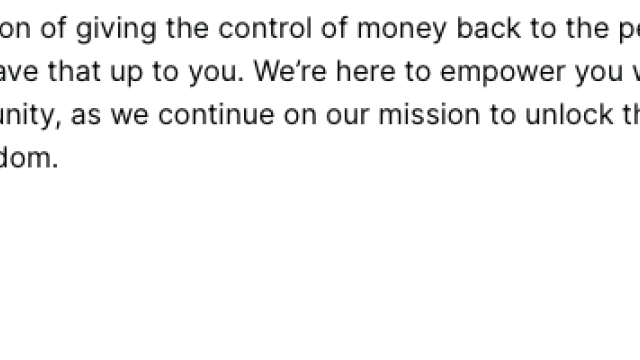Click the text fragment "dom." on the last line
The image size is (640, 360).
tap(29, 158)
